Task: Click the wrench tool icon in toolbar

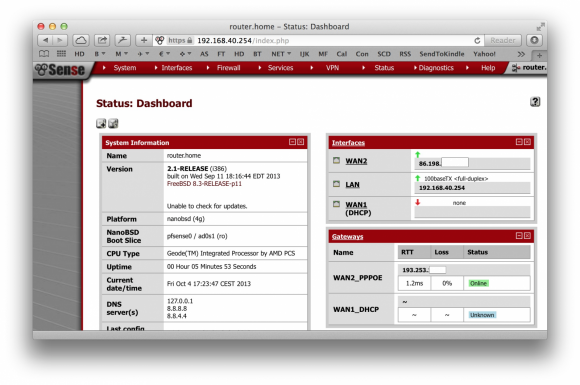Action: pos(123,40)
